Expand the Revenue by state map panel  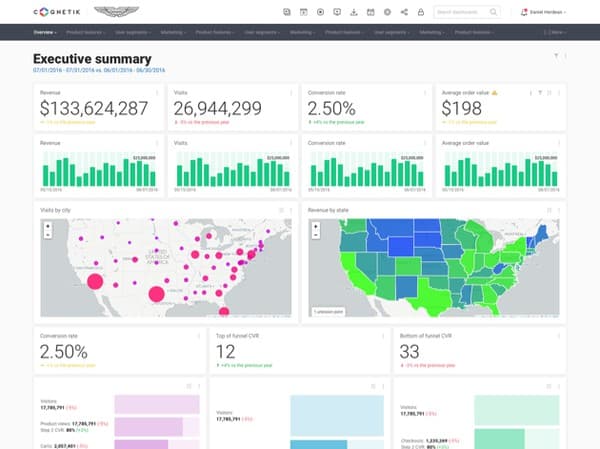(x=549, y=210)
